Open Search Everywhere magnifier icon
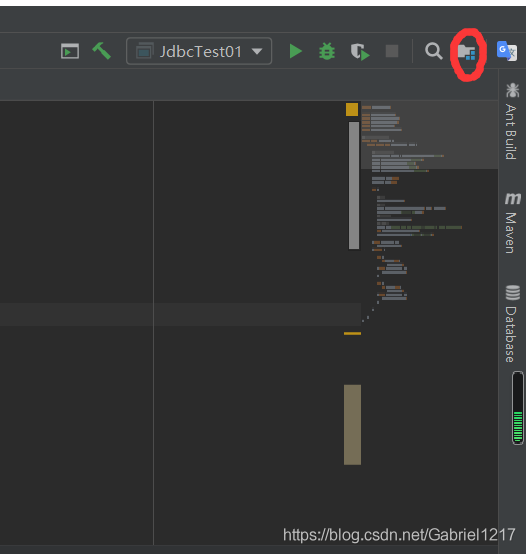The height and width of the screenshot is (554, 526). (433, 51)
